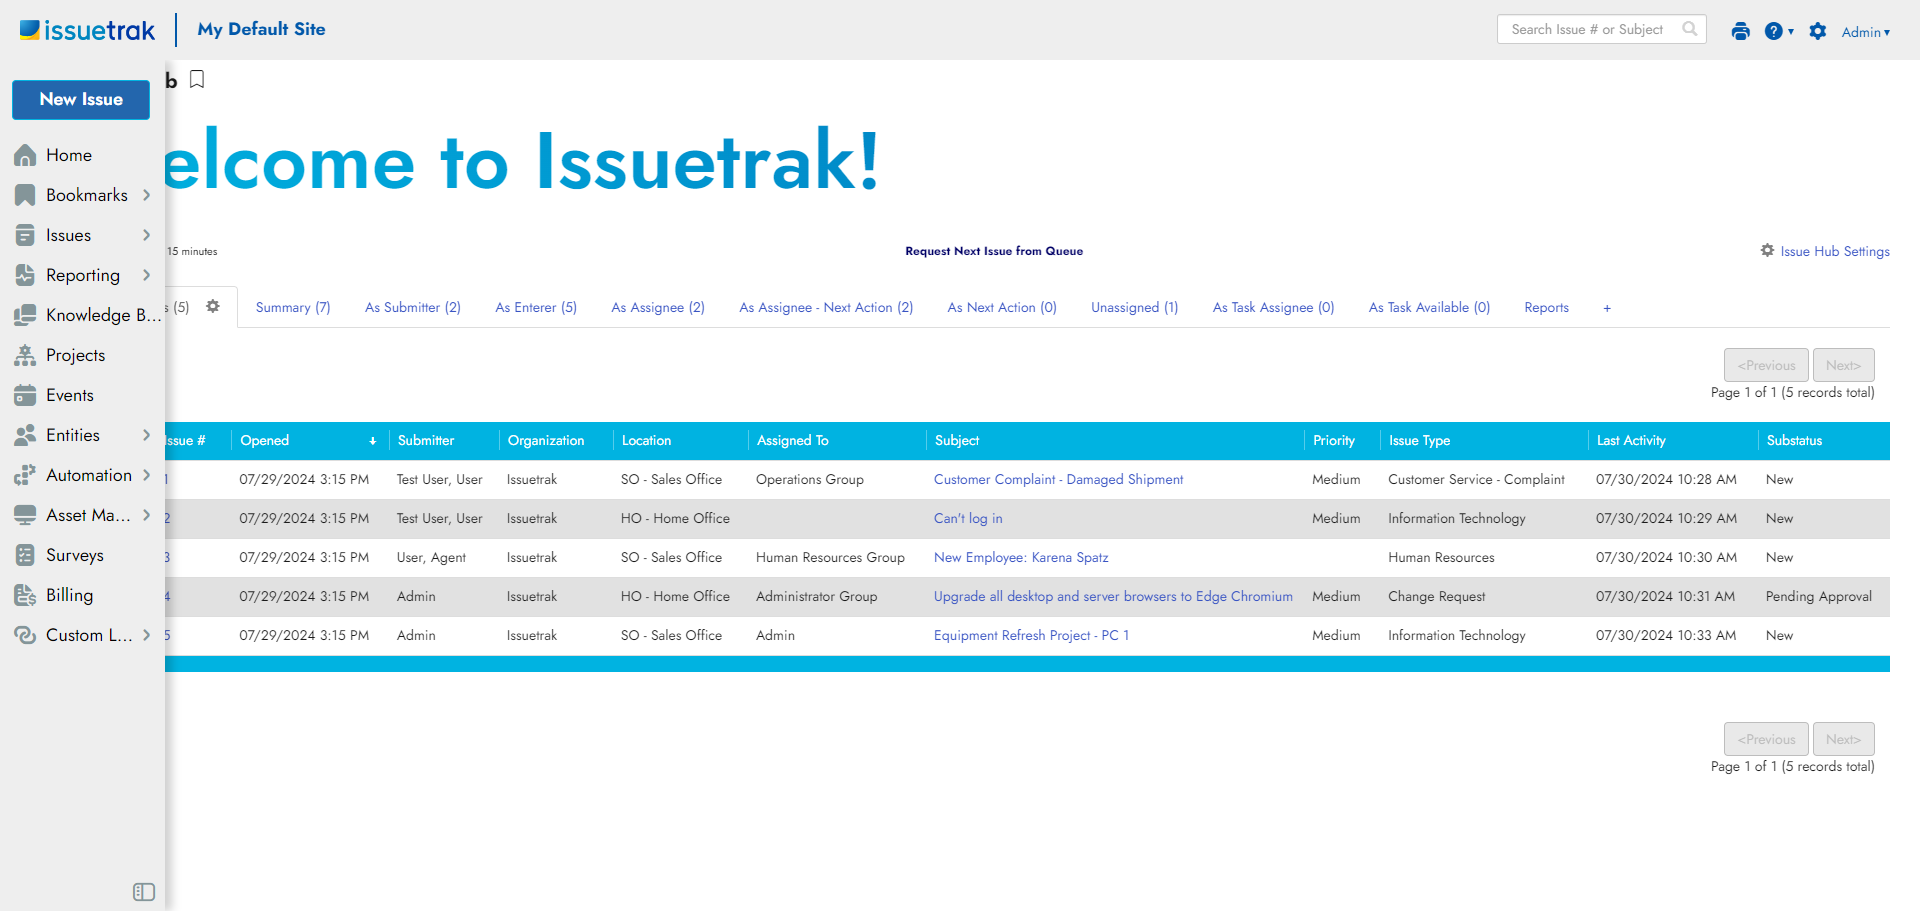Collapse the sidebar with panel toggle icon
The image size is (1920, 911).
144,892
